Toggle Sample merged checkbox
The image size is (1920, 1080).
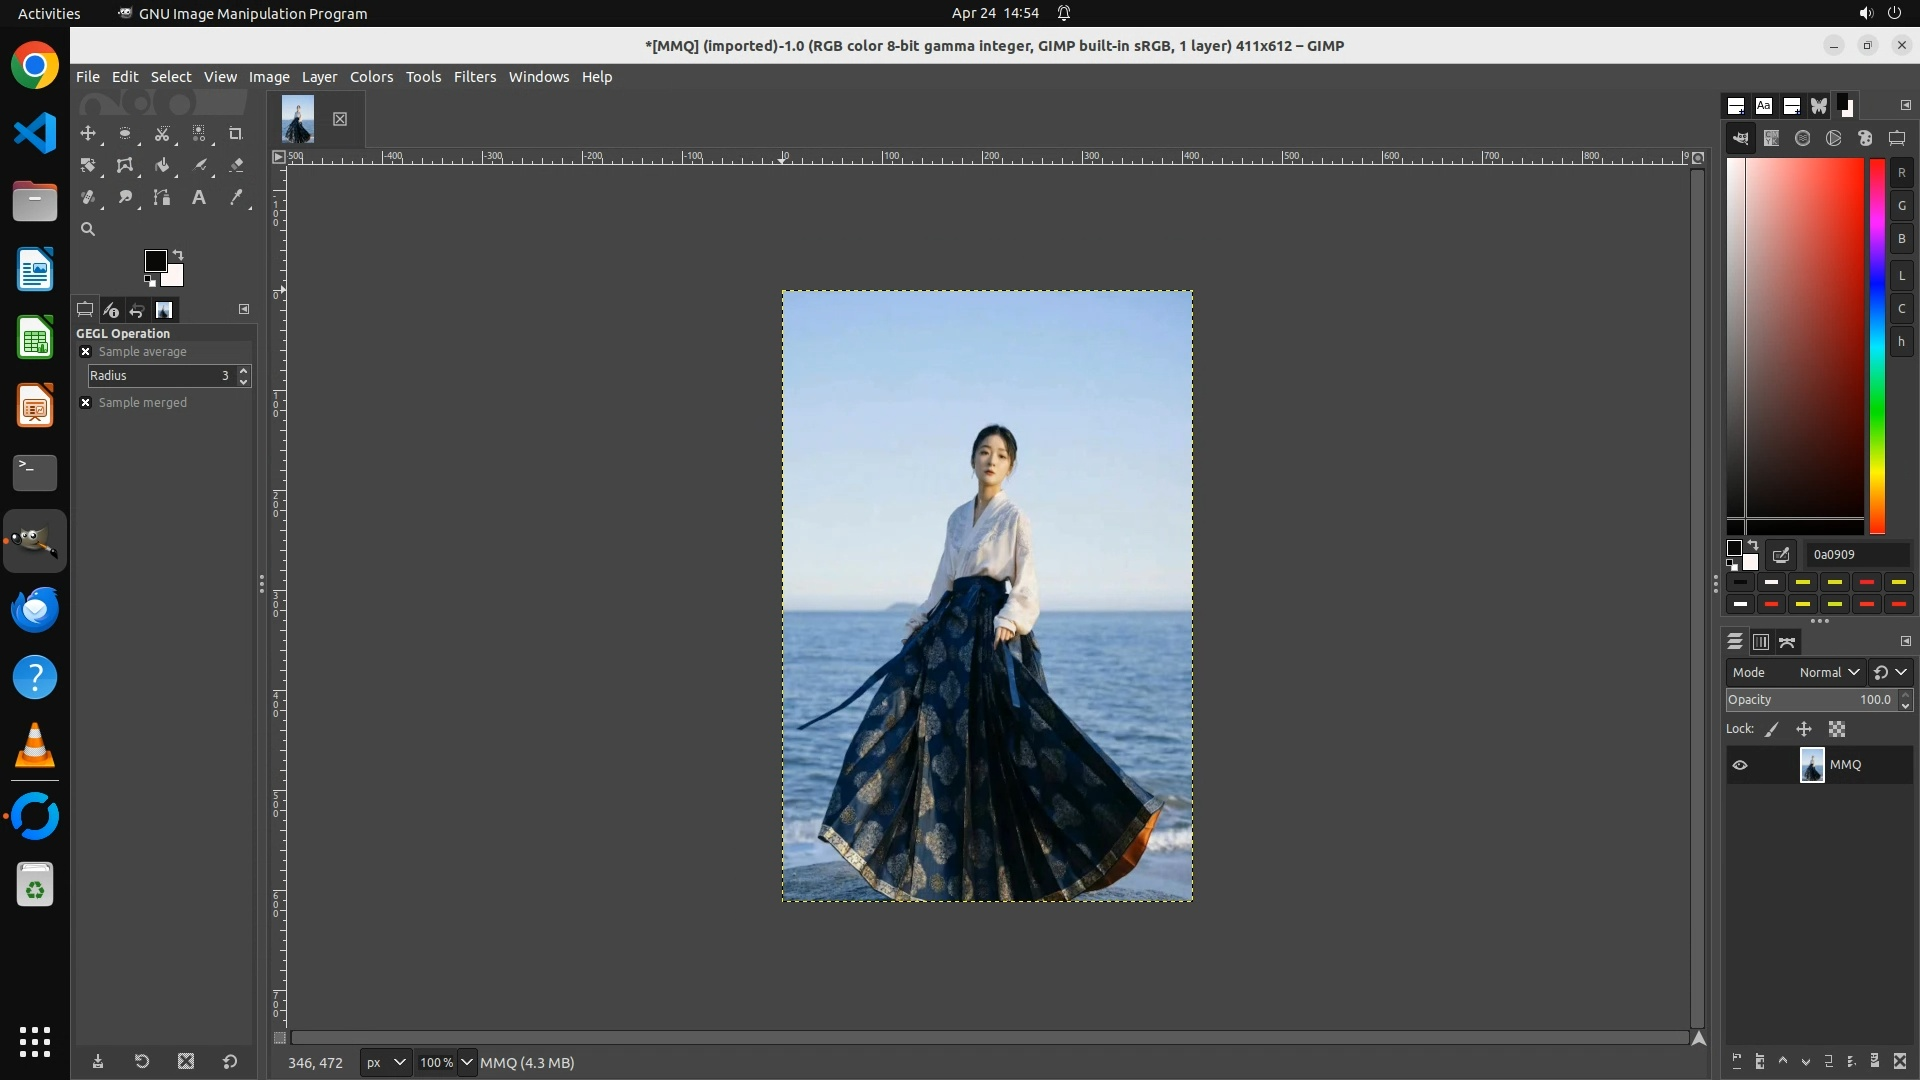(86, 403)
